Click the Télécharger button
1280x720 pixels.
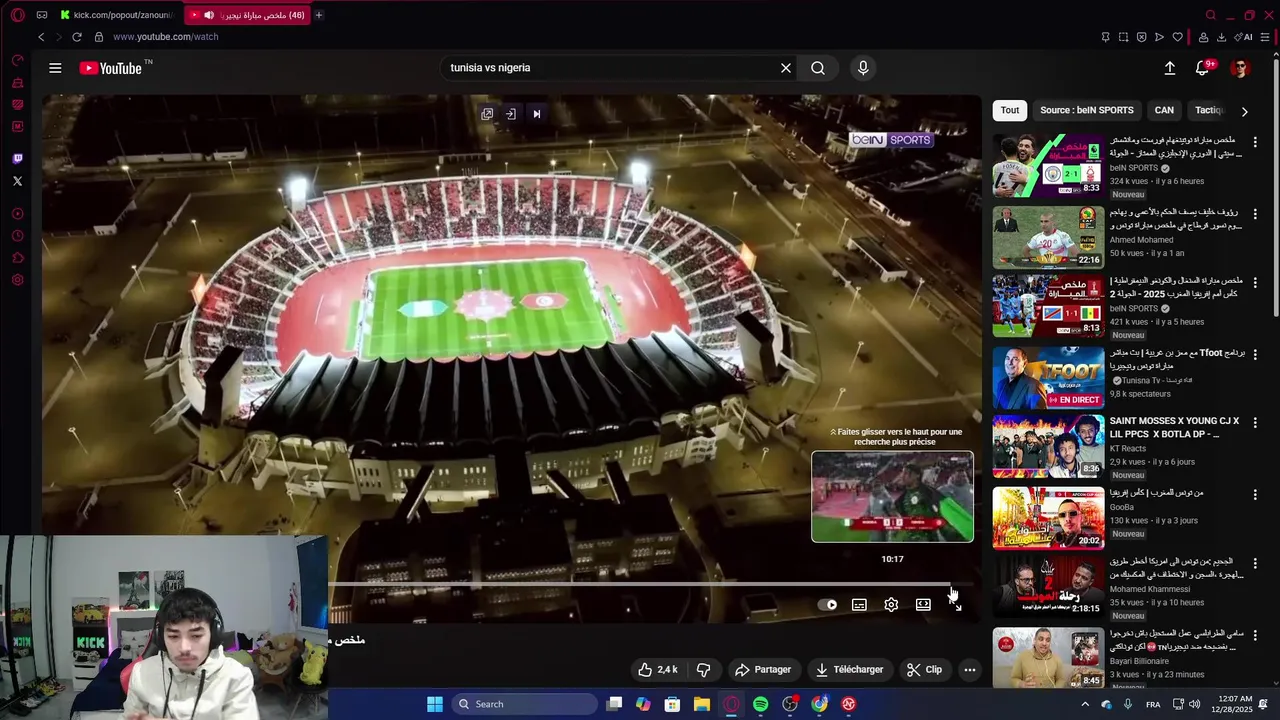(849, 670)
